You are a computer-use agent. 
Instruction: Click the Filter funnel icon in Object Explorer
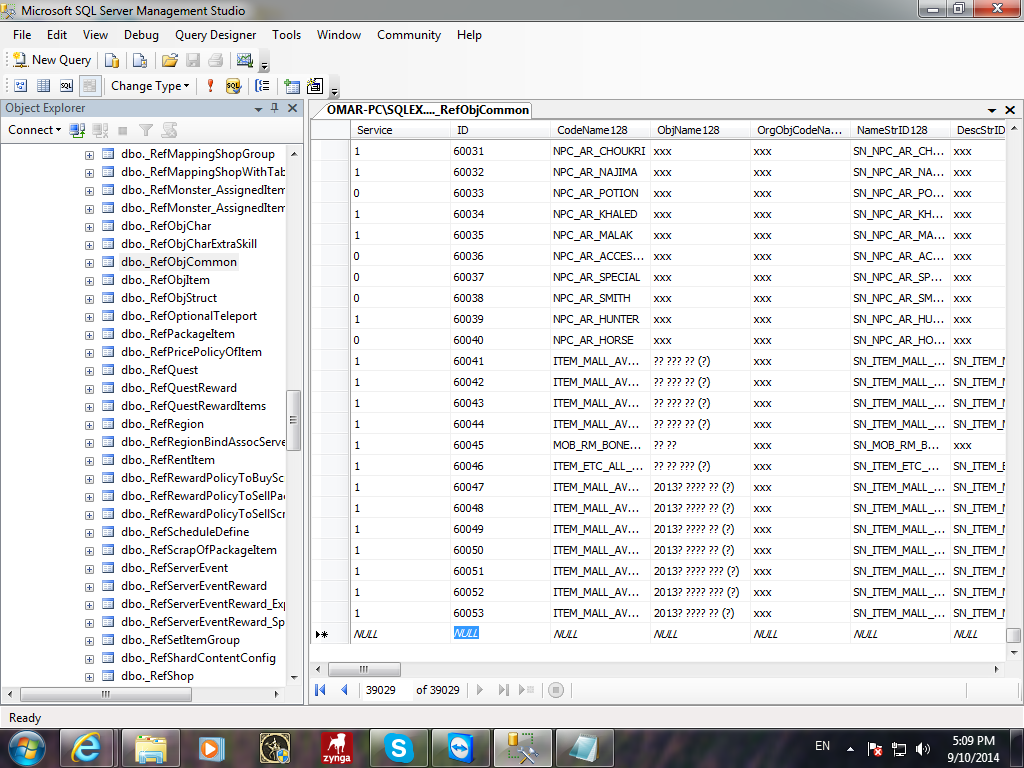146,130
